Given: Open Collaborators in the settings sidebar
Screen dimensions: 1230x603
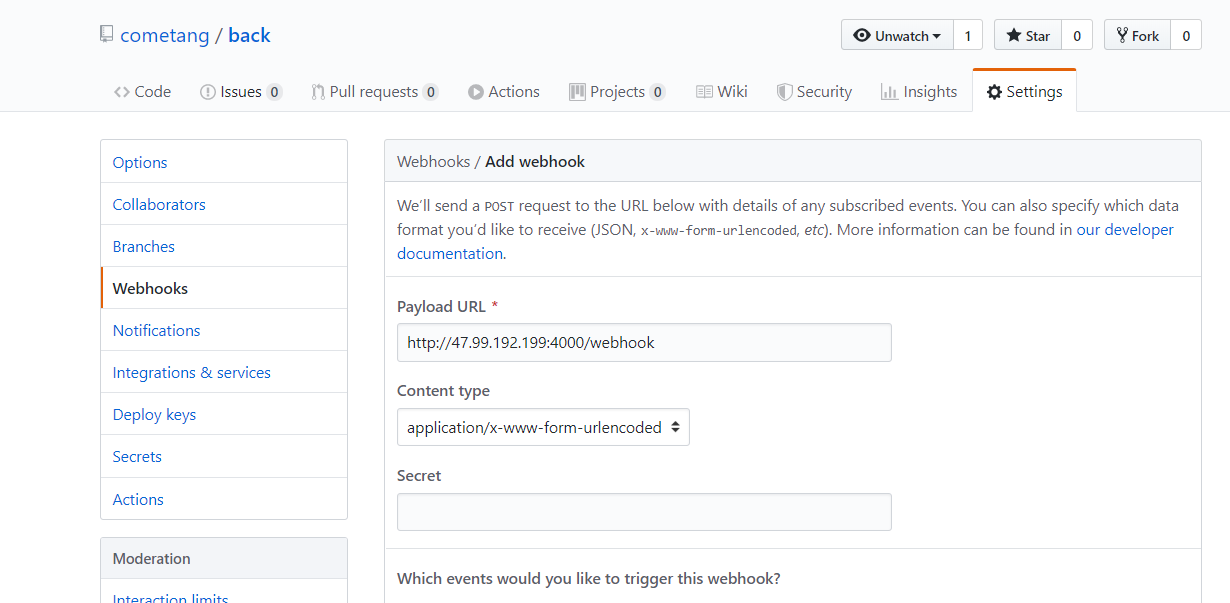Looking at the screenshot, I should tap(224, 204).
